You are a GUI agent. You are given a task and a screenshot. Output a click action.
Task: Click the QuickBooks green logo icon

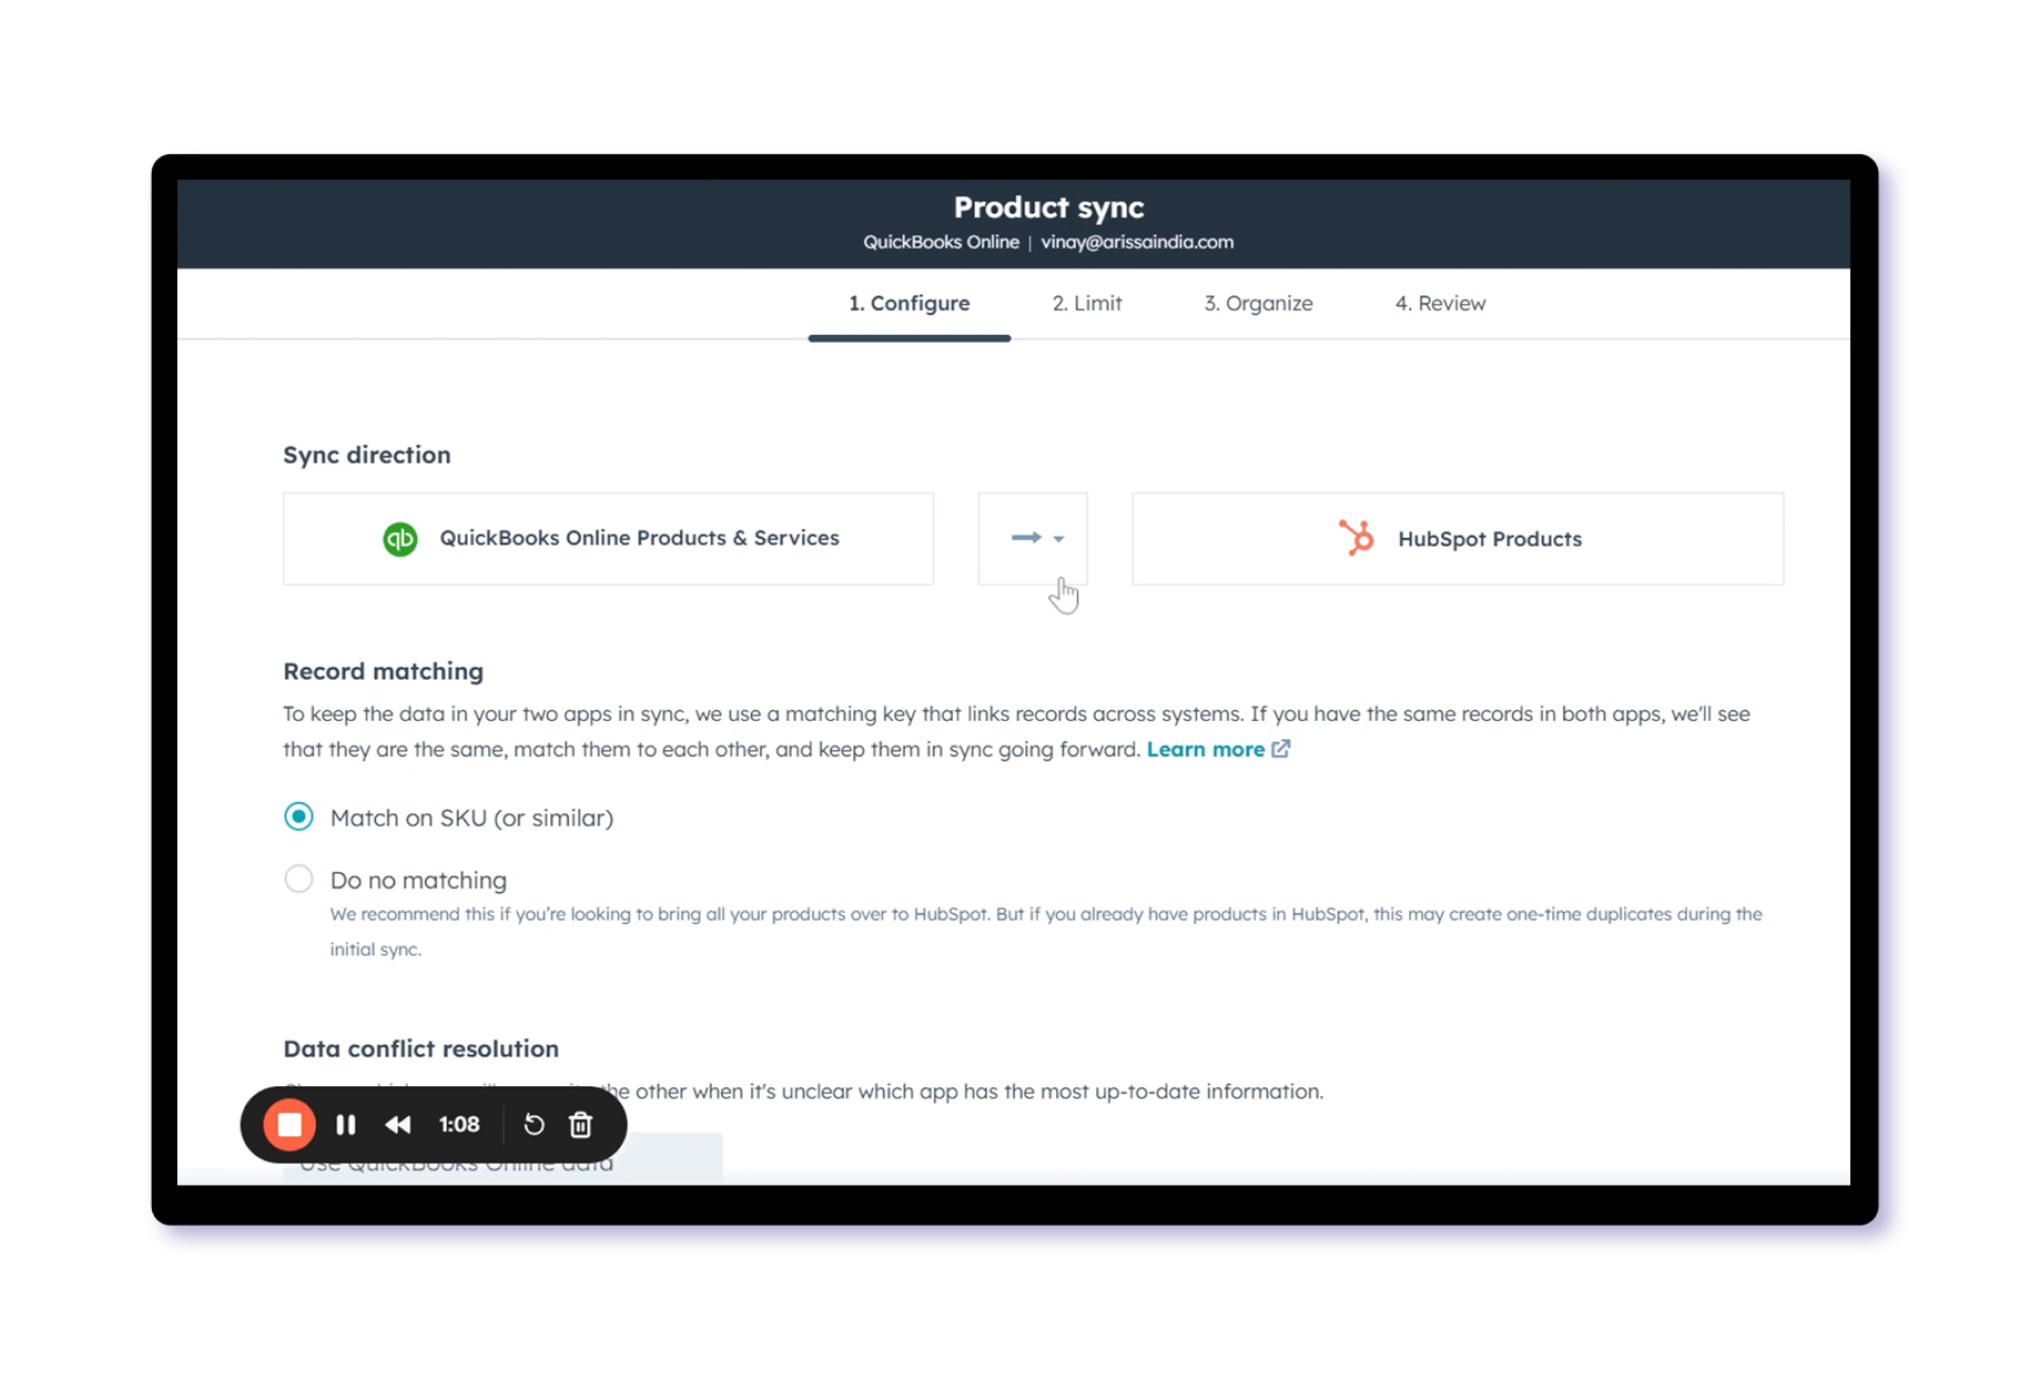tap(400, 539)
